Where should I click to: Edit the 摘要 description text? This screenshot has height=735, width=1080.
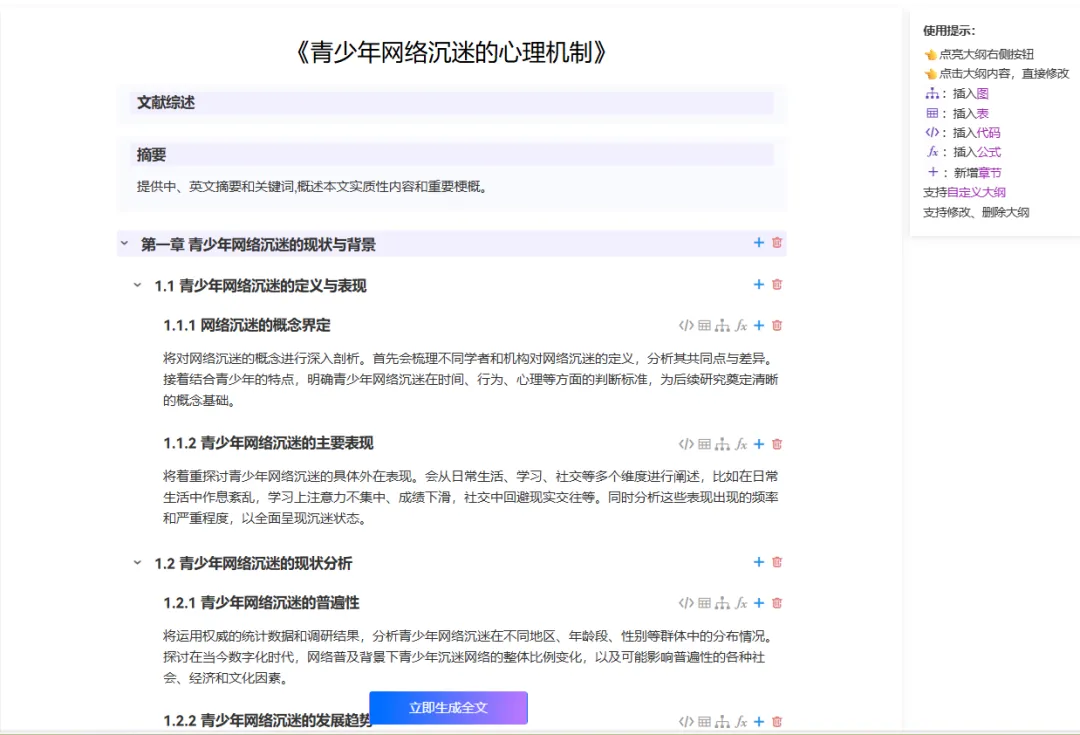point(311,186)
